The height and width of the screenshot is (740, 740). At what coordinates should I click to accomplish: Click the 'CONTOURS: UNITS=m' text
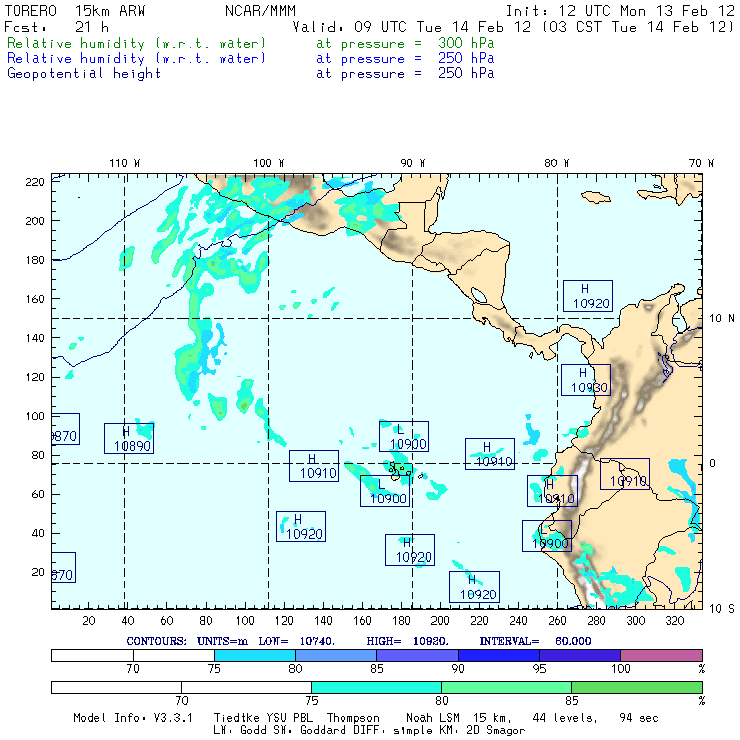[x=187, y=641]
